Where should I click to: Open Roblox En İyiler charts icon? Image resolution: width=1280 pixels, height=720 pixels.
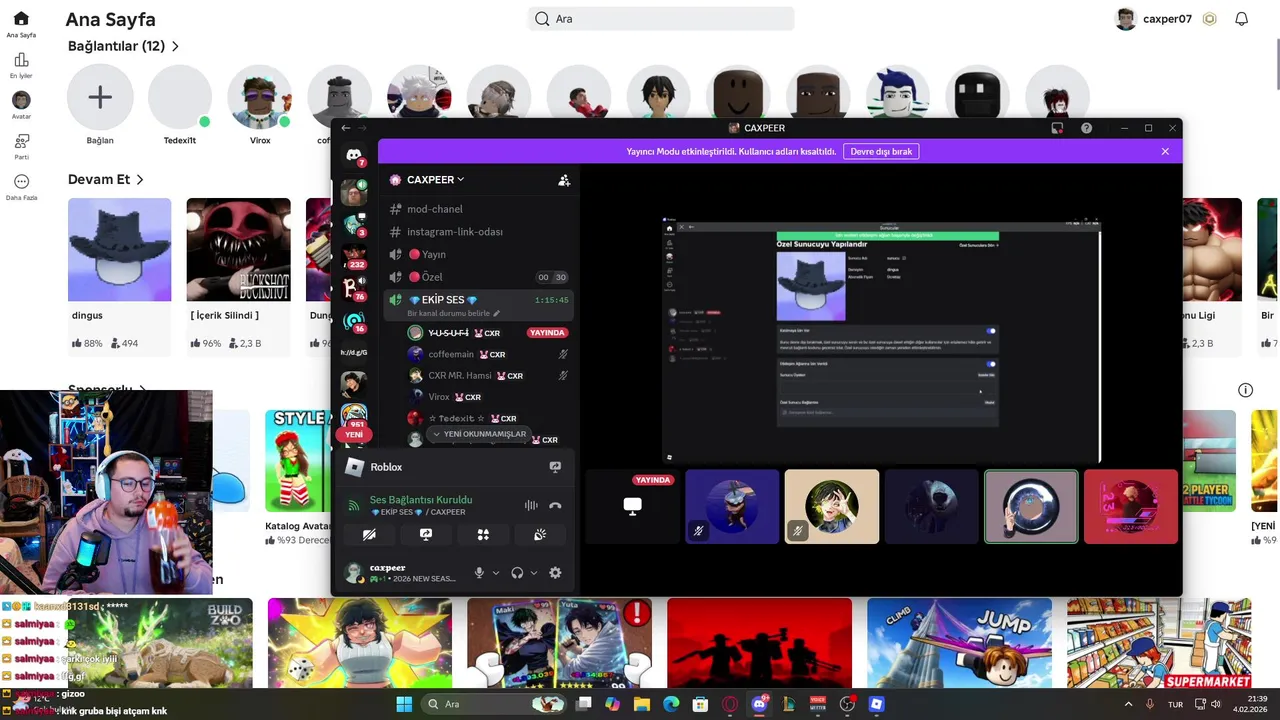coord(21,60)
